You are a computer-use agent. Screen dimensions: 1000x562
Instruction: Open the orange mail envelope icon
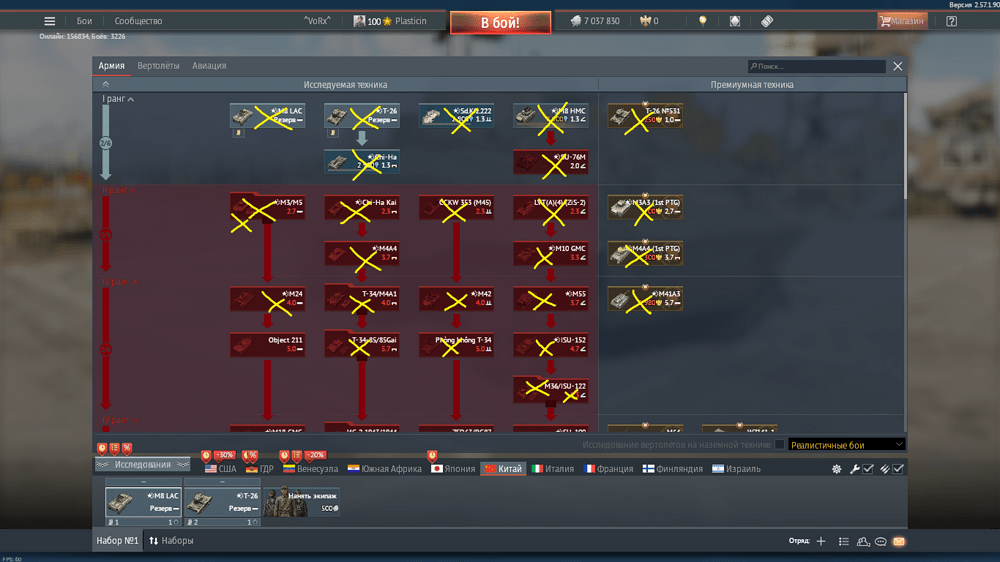899,541
